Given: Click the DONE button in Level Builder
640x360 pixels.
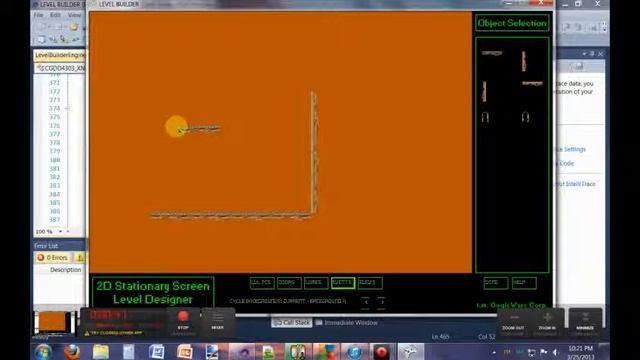Looking at the screenshot, I should (x=496, y=283).
